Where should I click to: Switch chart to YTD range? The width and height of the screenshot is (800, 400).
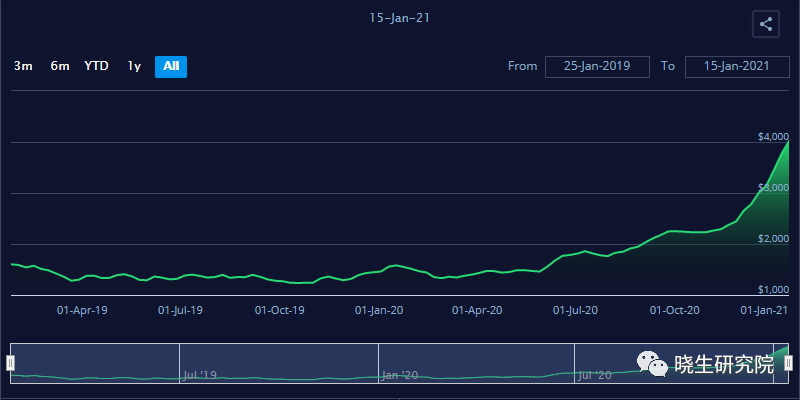tap(96, 66)
